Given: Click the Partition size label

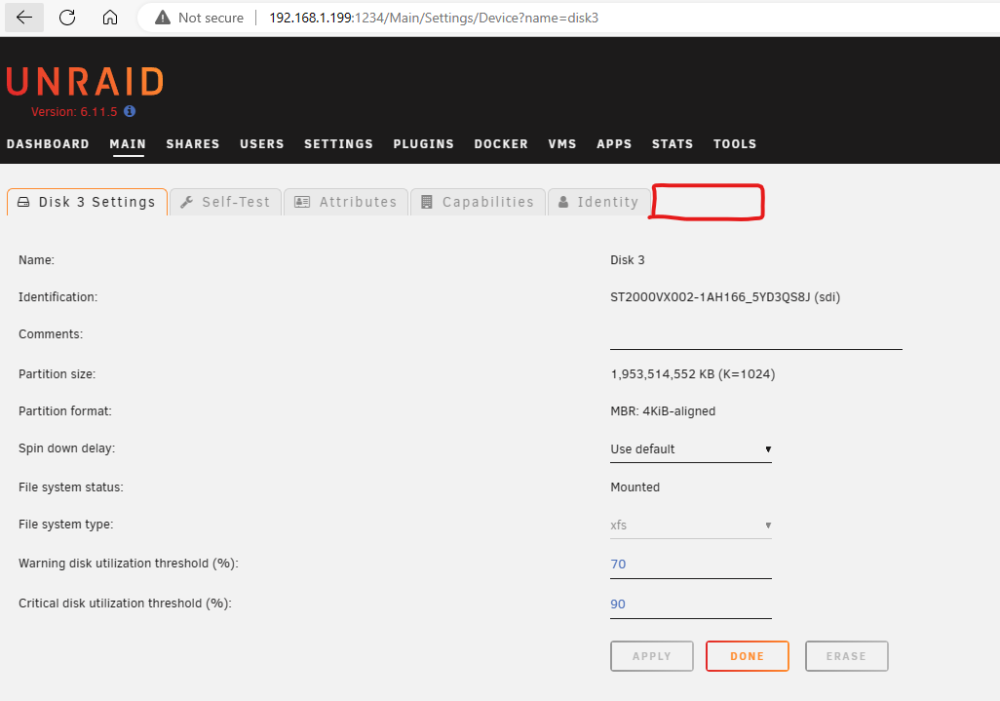Looking at the screenshot, I should [x=57, y=374].
